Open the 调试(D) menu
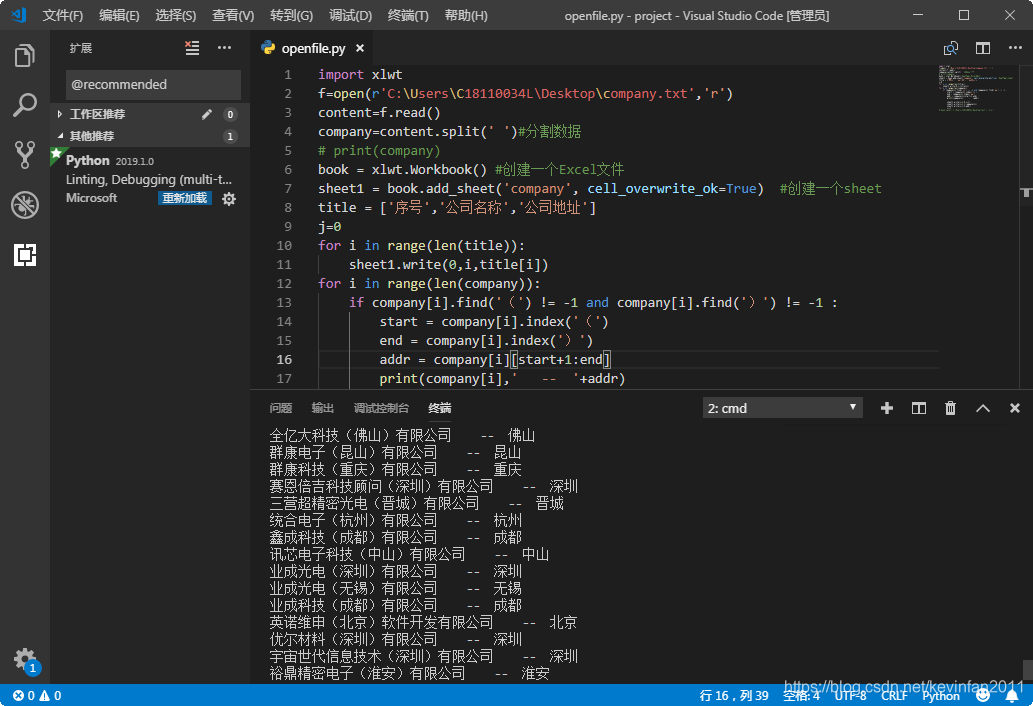Screen dimensions: 1033x706 [x=350, y=15]
